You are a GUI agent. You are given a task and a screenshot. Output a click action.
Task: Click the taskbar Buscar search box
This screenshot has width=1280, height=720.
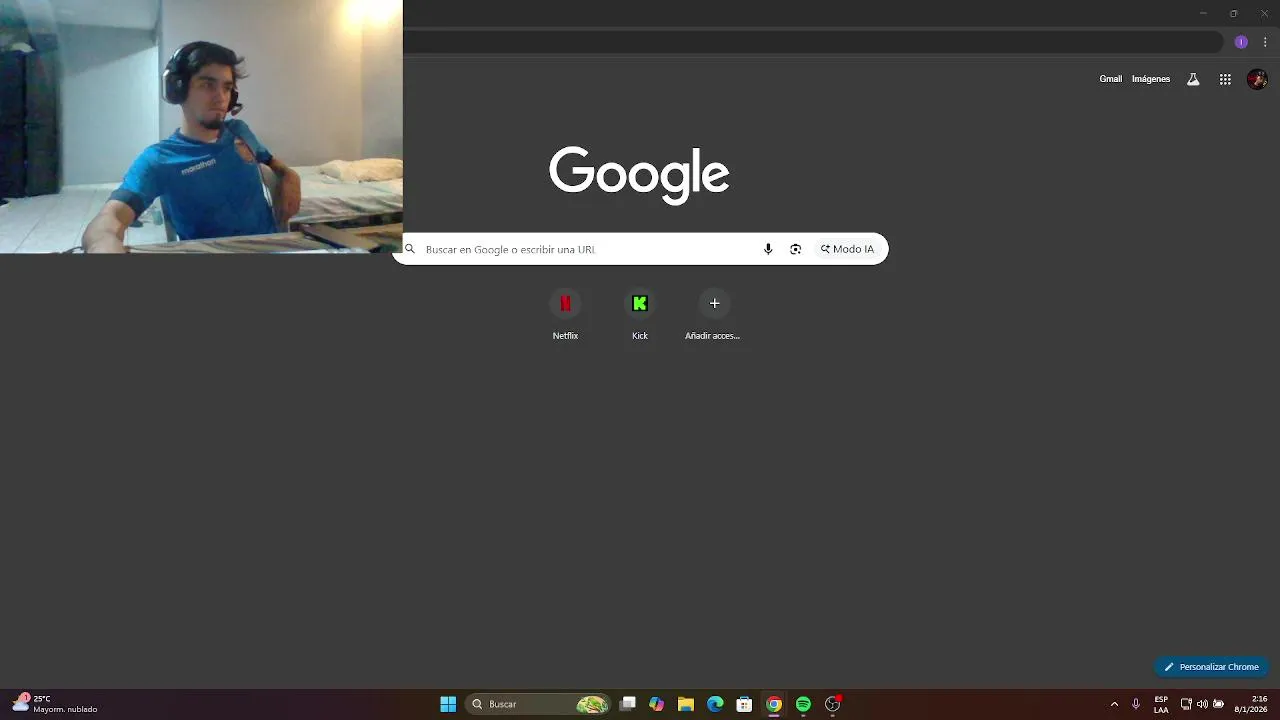[x=539, y=704]
